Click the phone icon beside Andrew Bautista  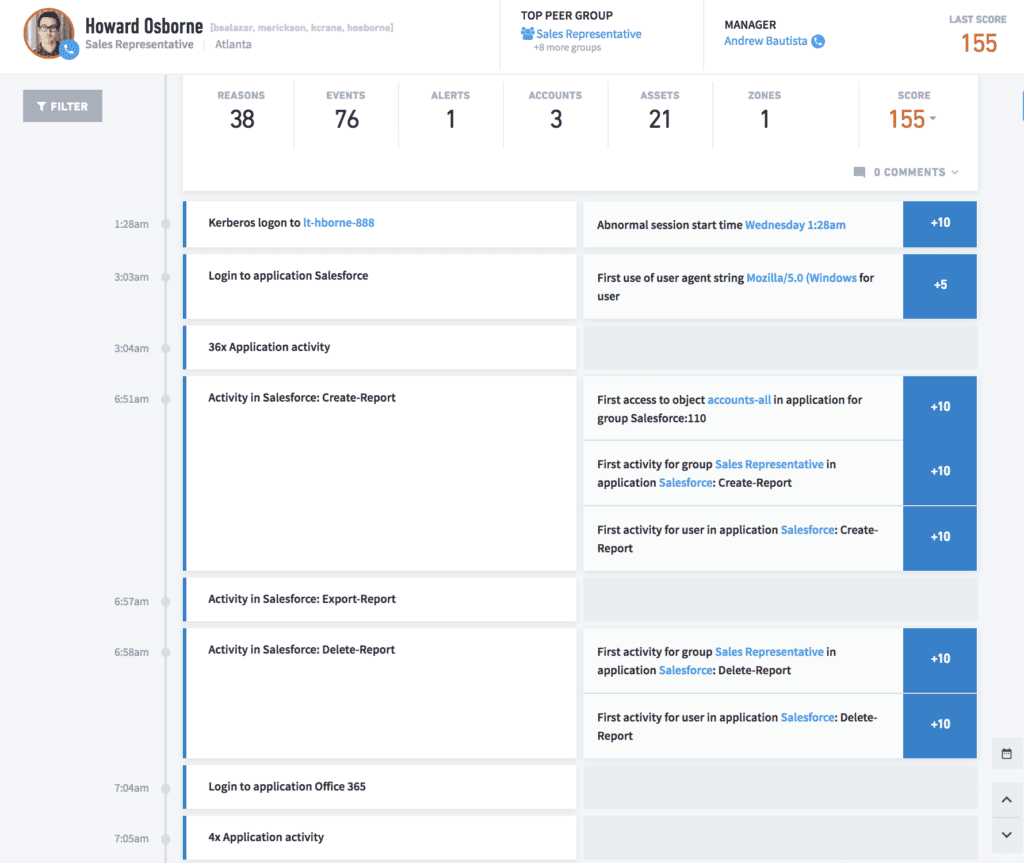click(x=818, y=42)
